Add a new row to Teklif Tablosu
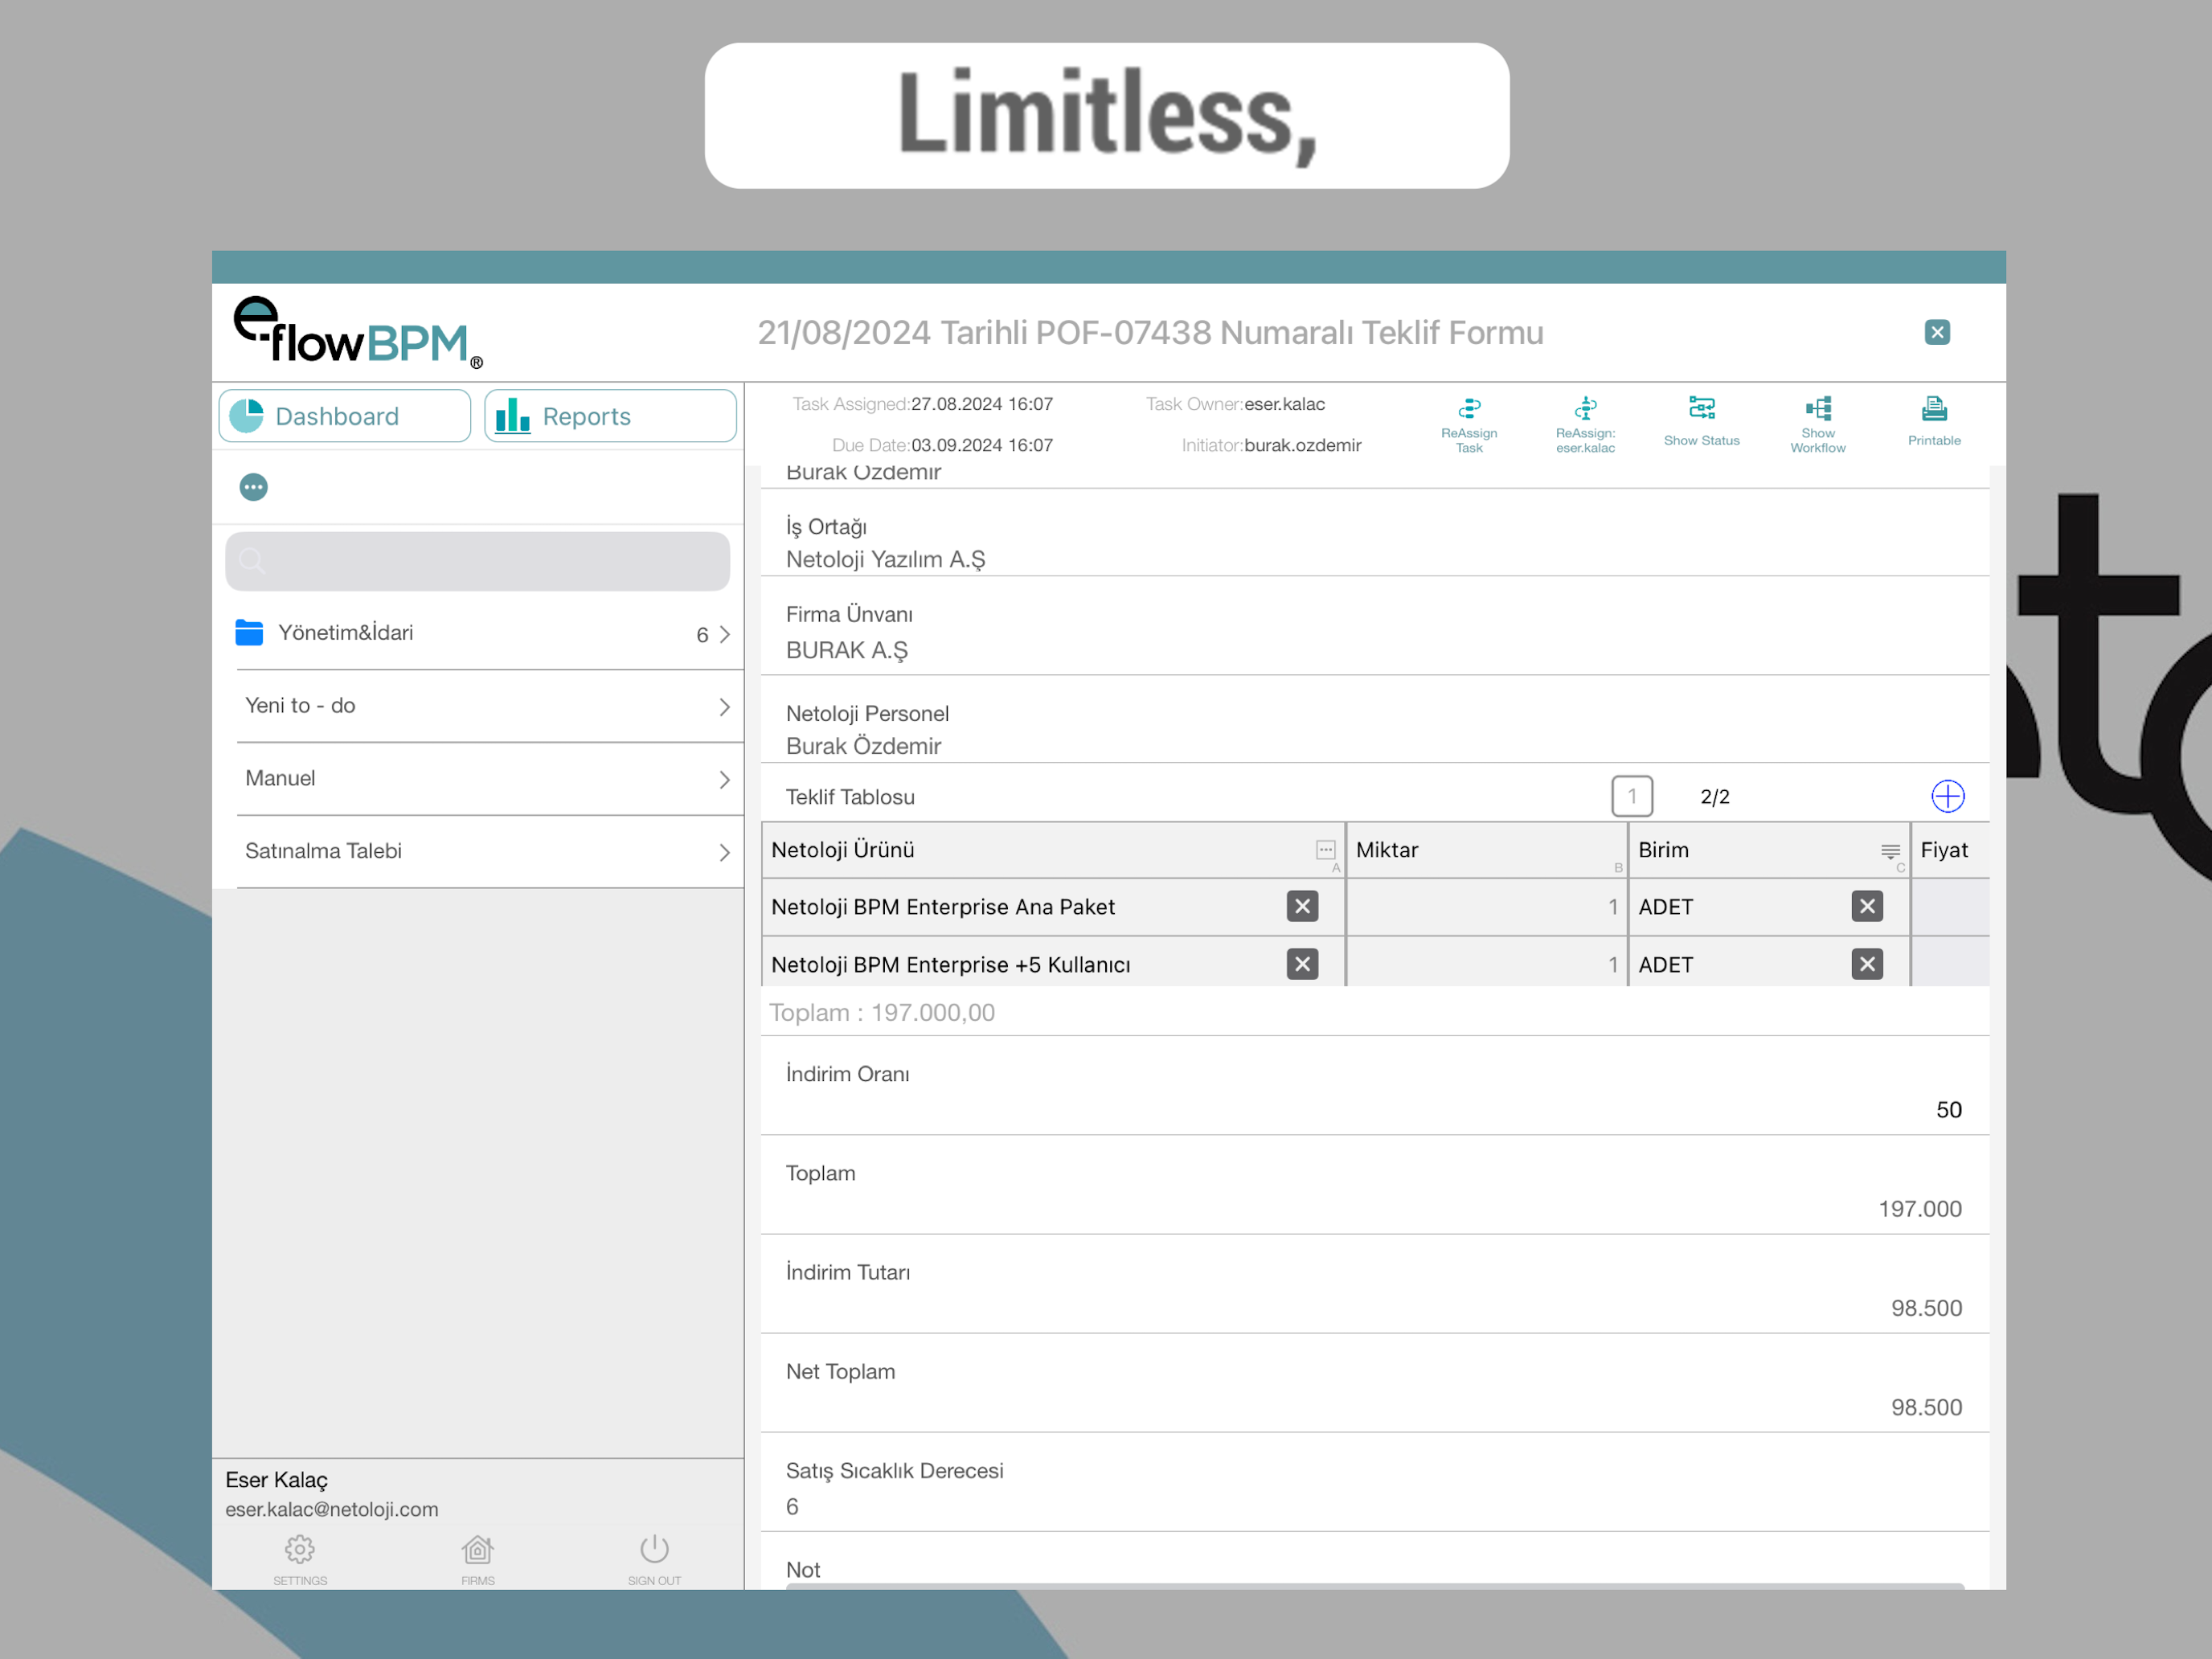2212x1659 pixels. [1947, 796]
